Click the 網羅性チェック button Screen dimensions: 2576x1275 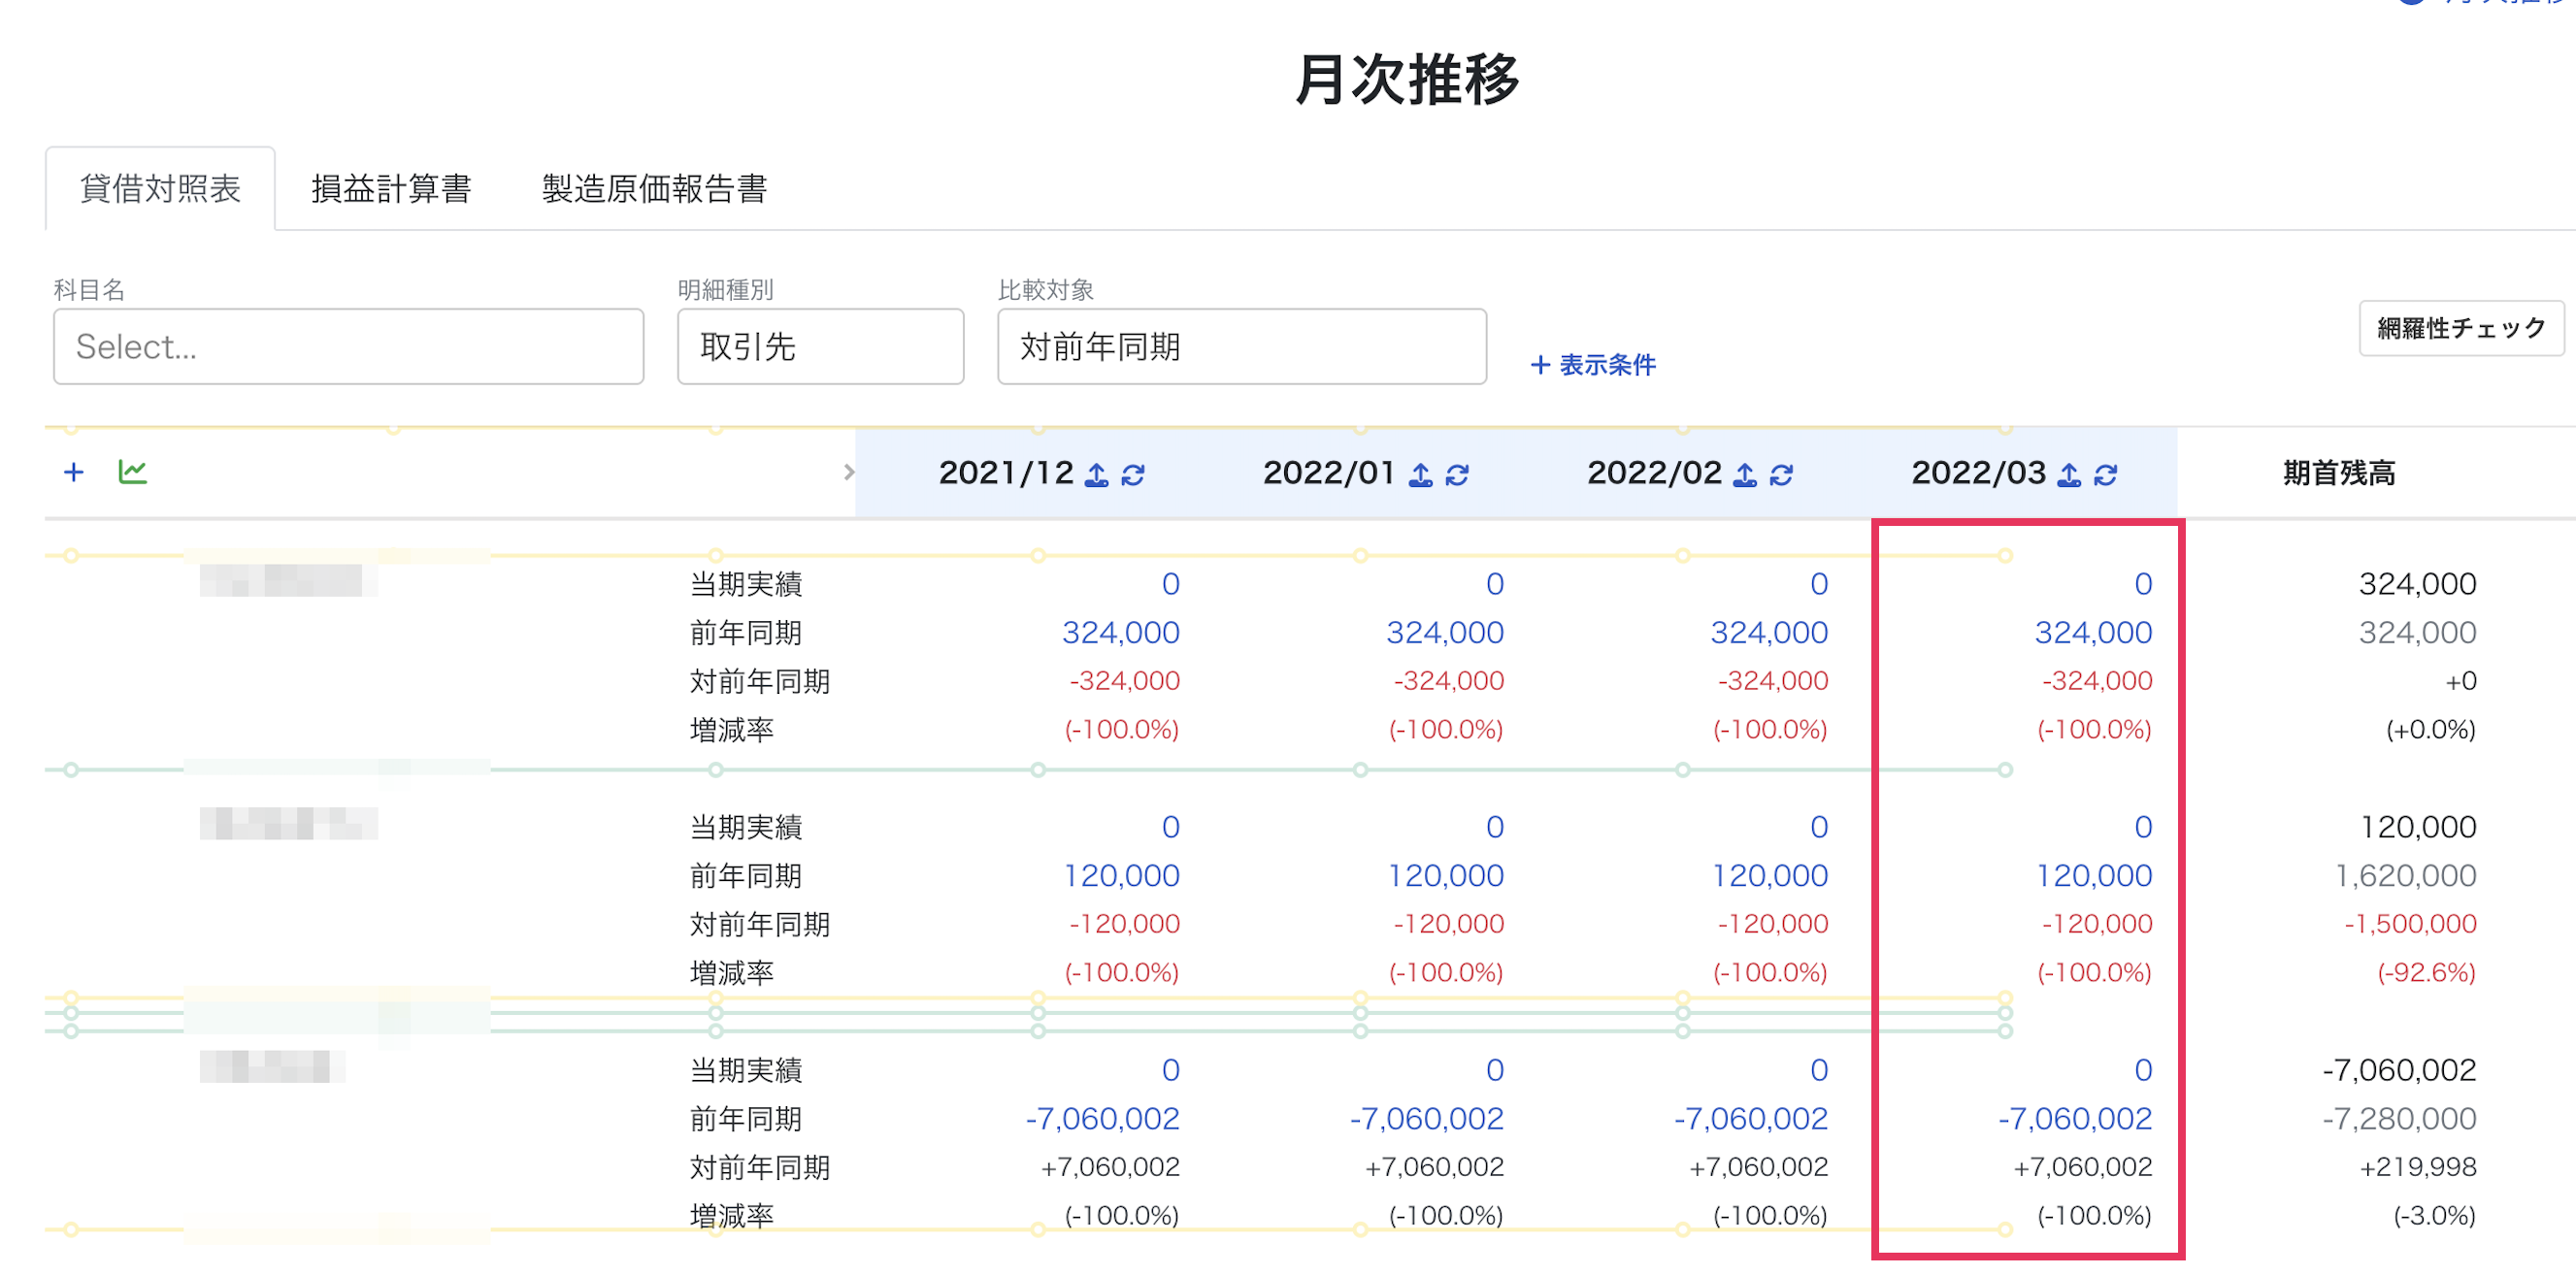coord(2461,328)
